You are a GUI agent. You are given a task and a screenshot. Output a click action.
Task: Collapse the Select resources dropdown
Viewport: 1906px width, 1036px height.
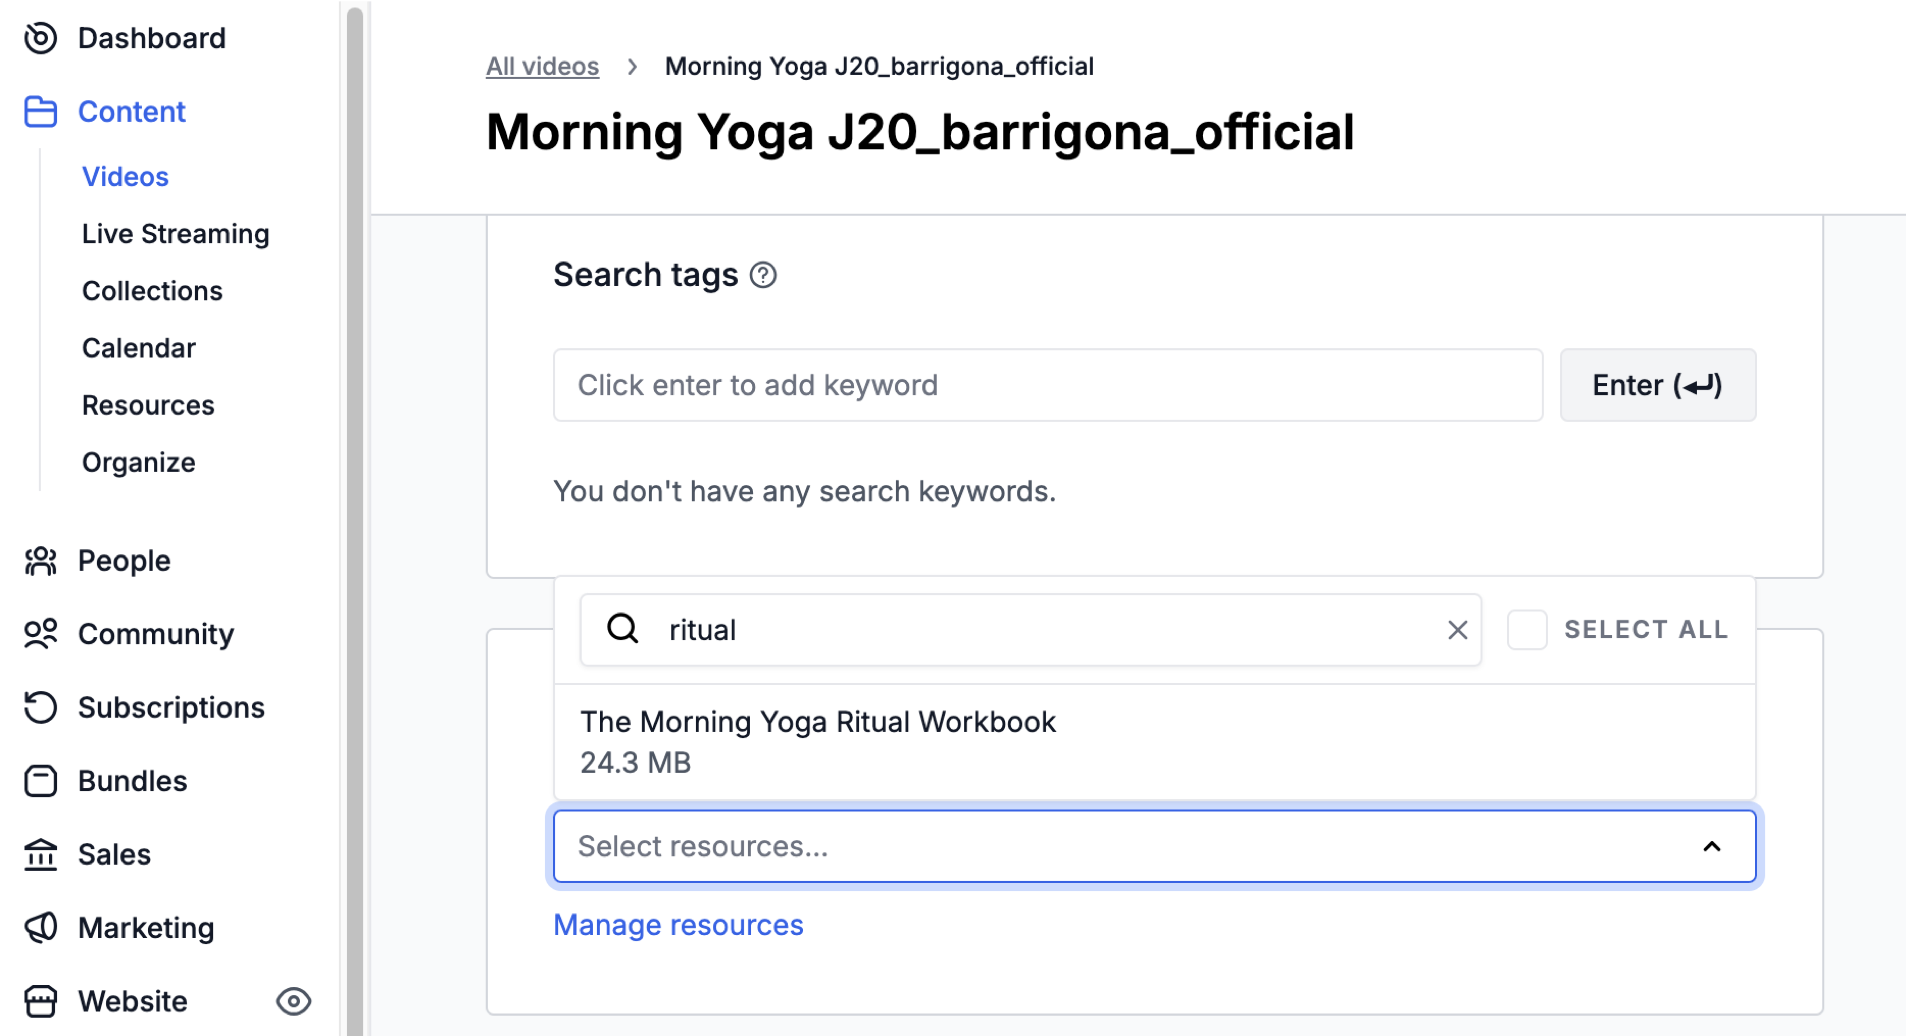click(1711, 847)
